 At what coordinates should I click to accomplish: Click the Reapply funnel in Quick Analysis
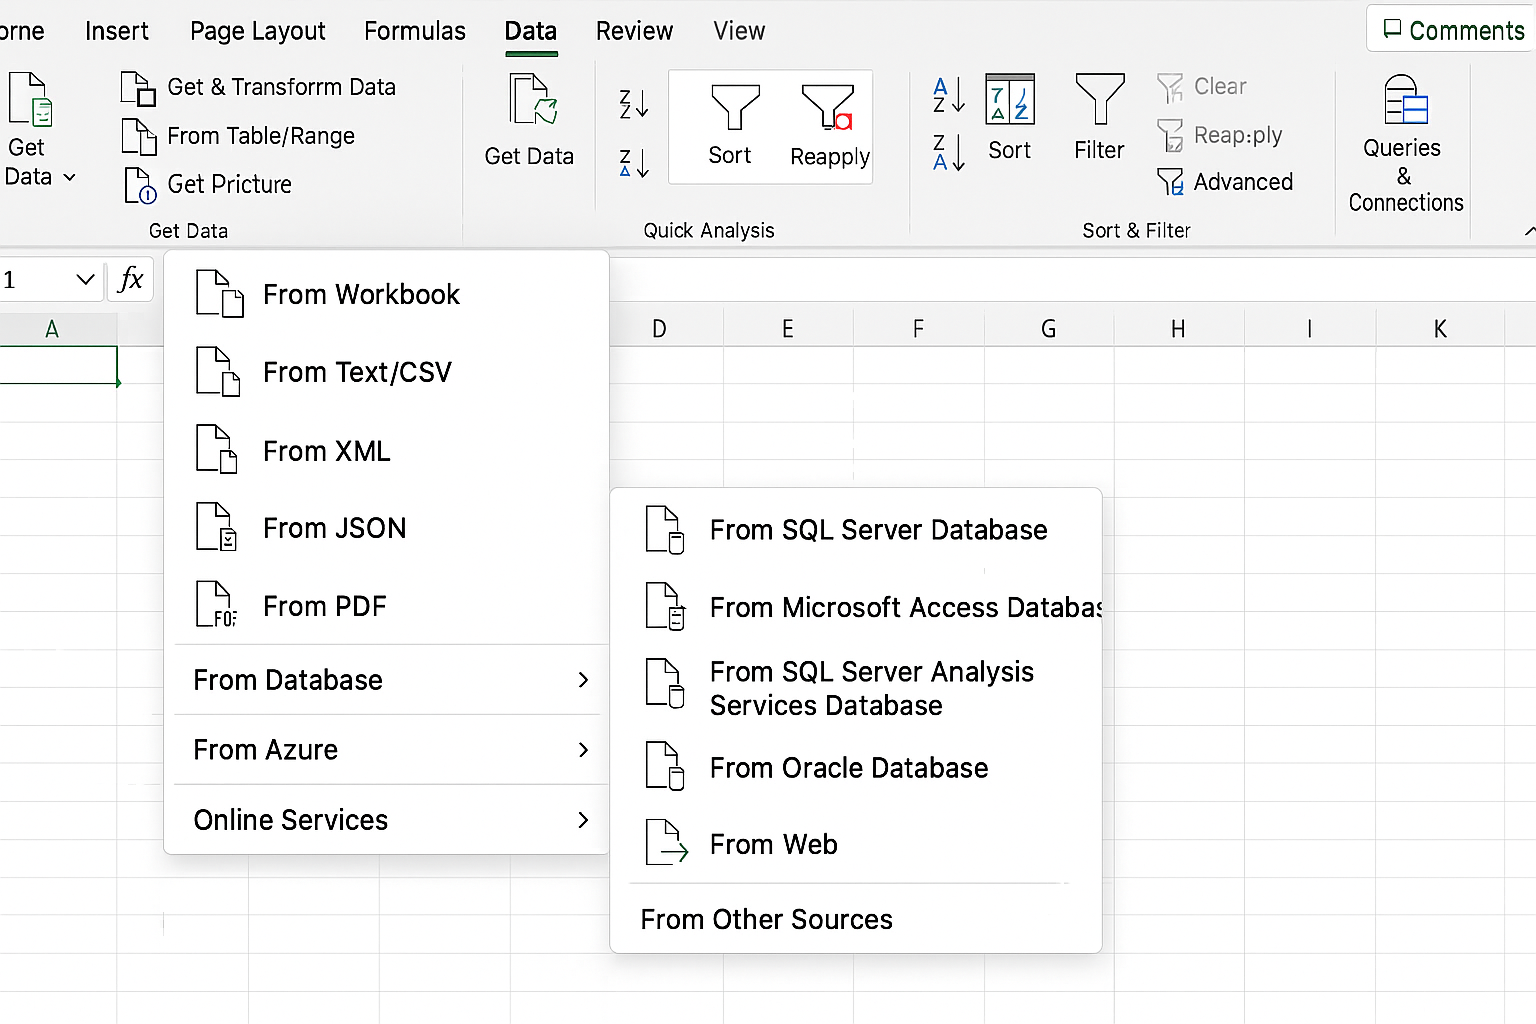[829, 125]
